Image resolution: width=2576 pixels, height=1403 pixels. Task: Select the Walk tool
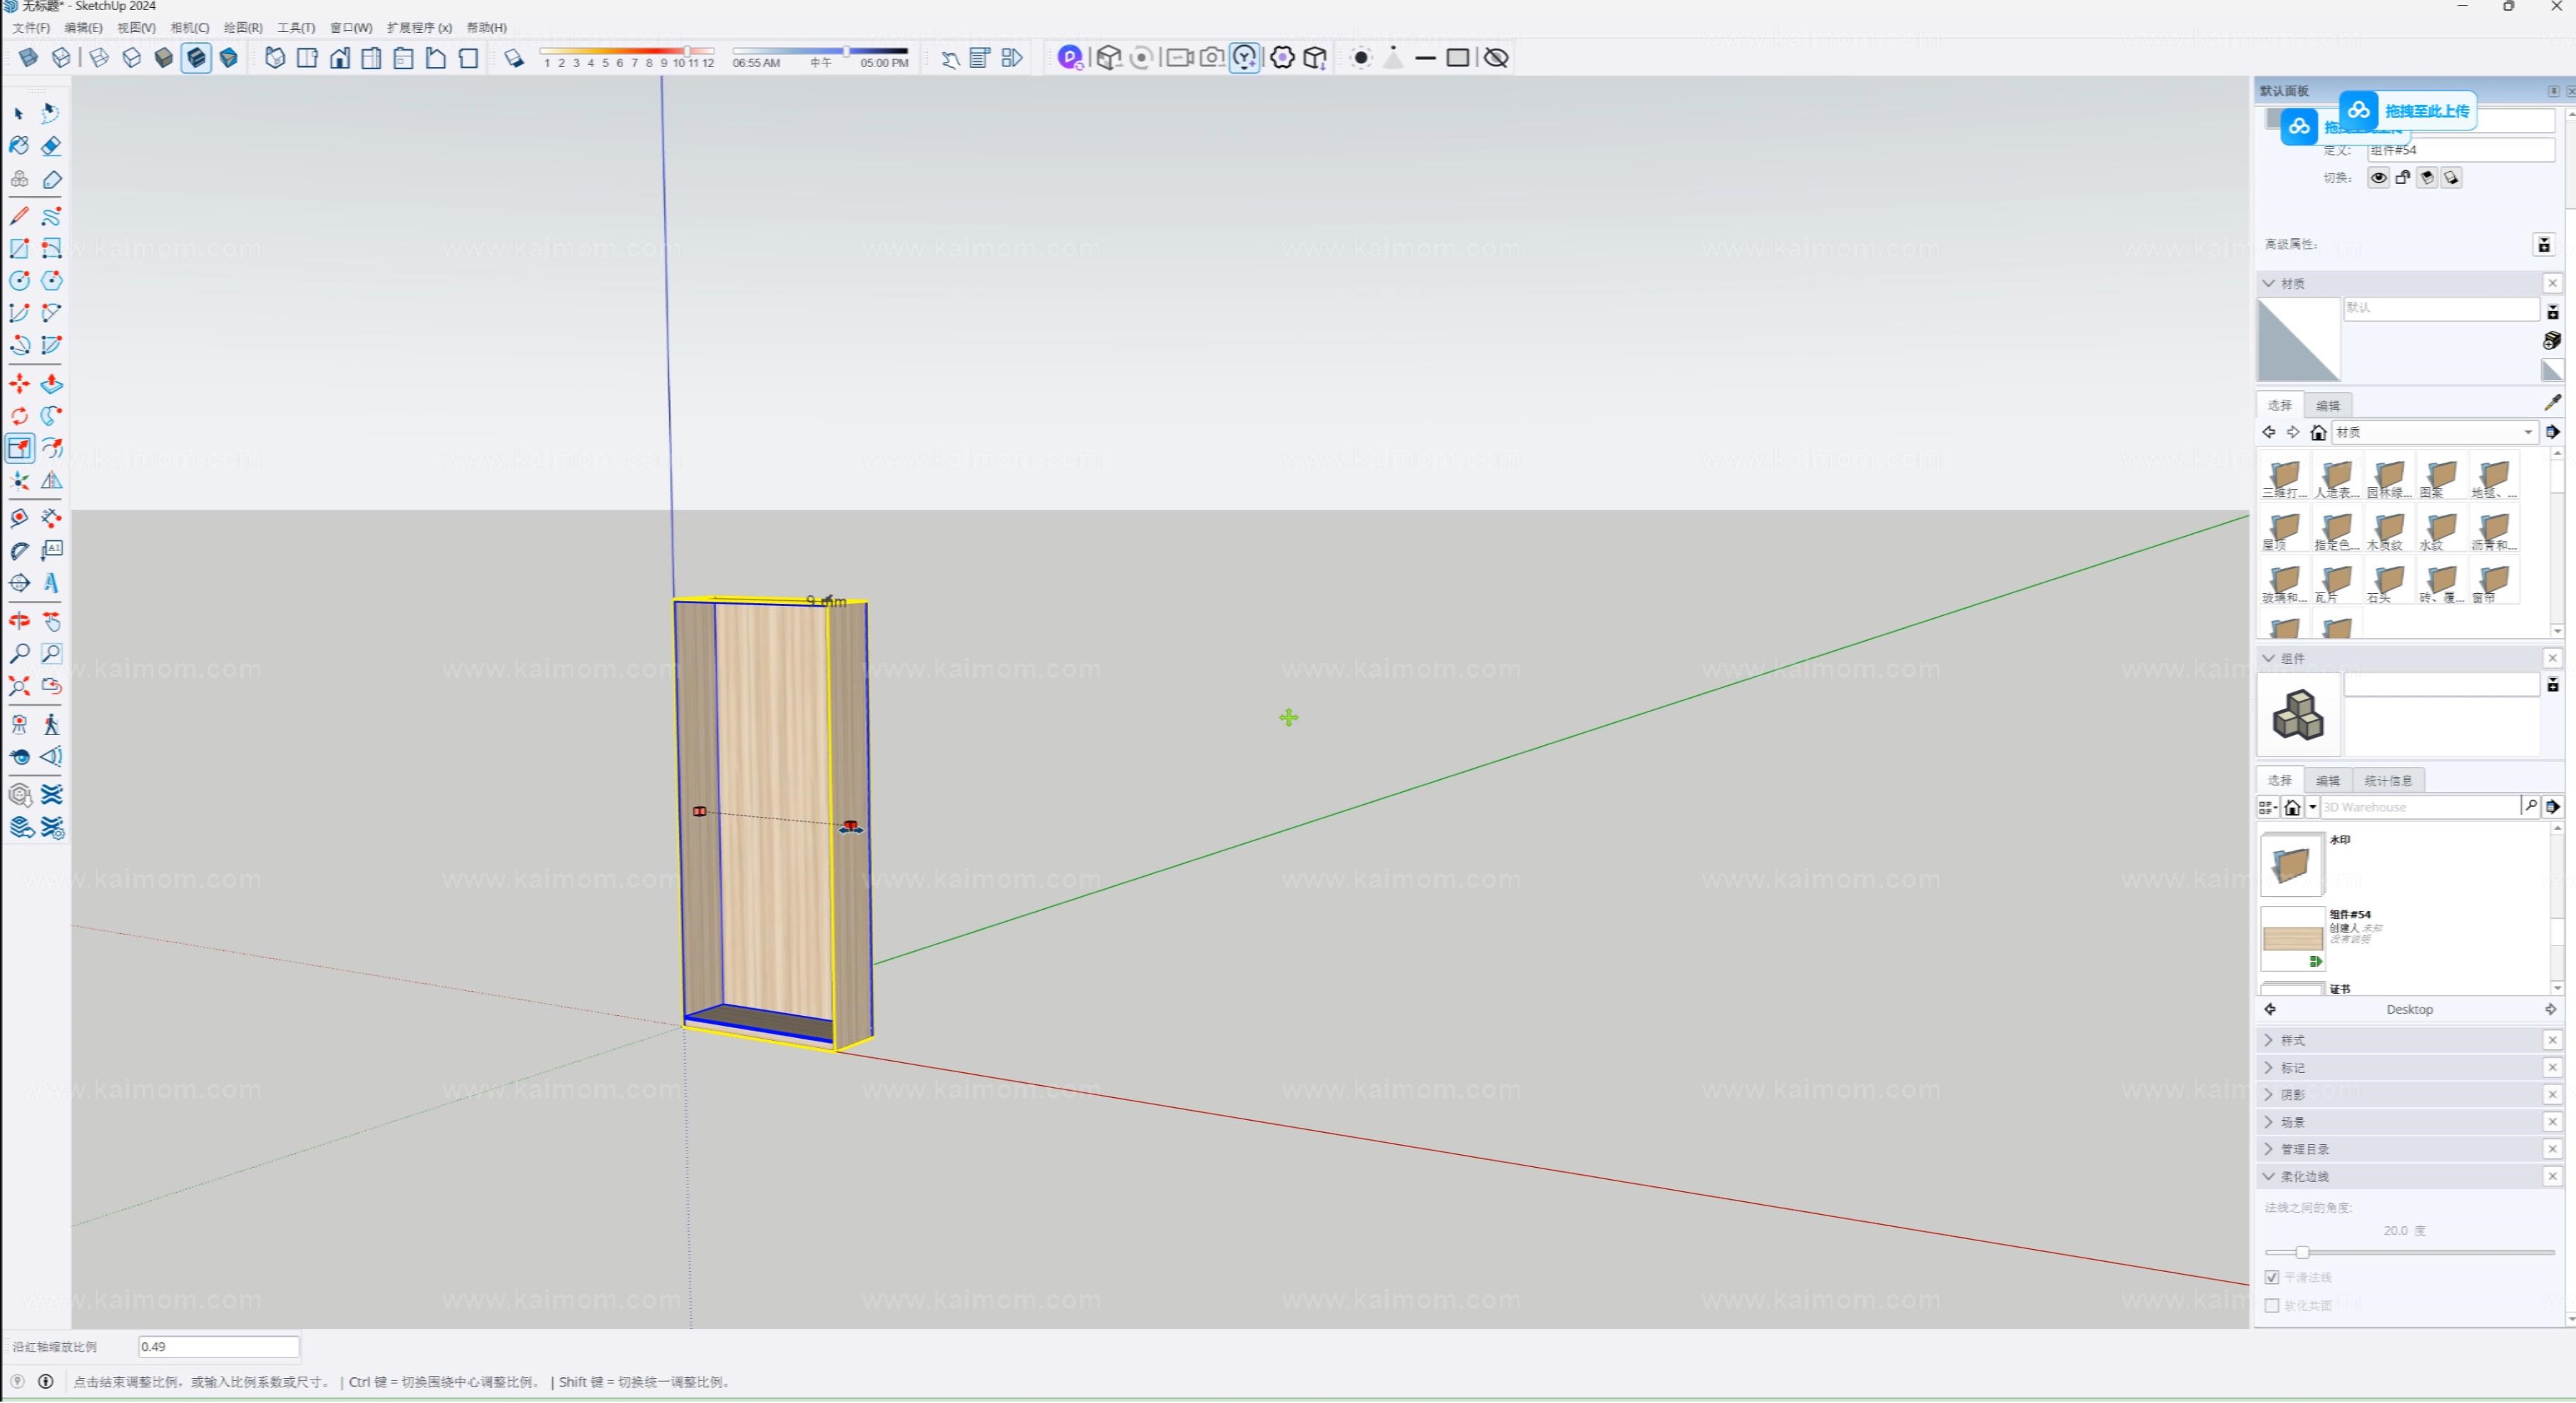51,724
